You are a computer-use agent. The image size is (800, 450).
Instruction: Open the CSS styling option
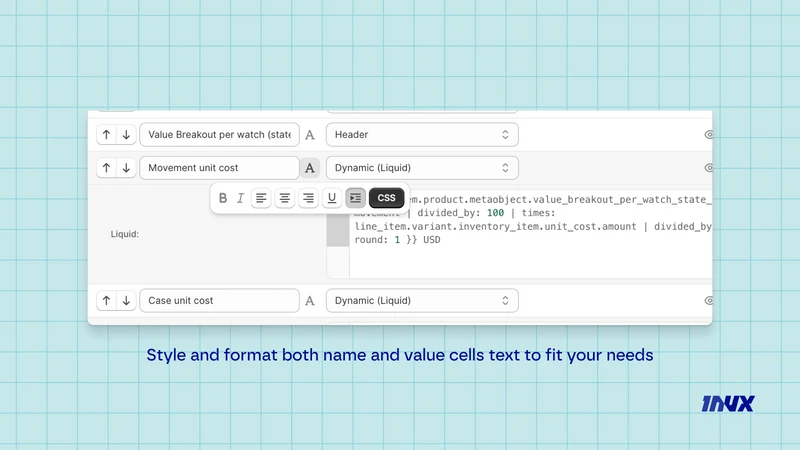click(x=386, y=198)
